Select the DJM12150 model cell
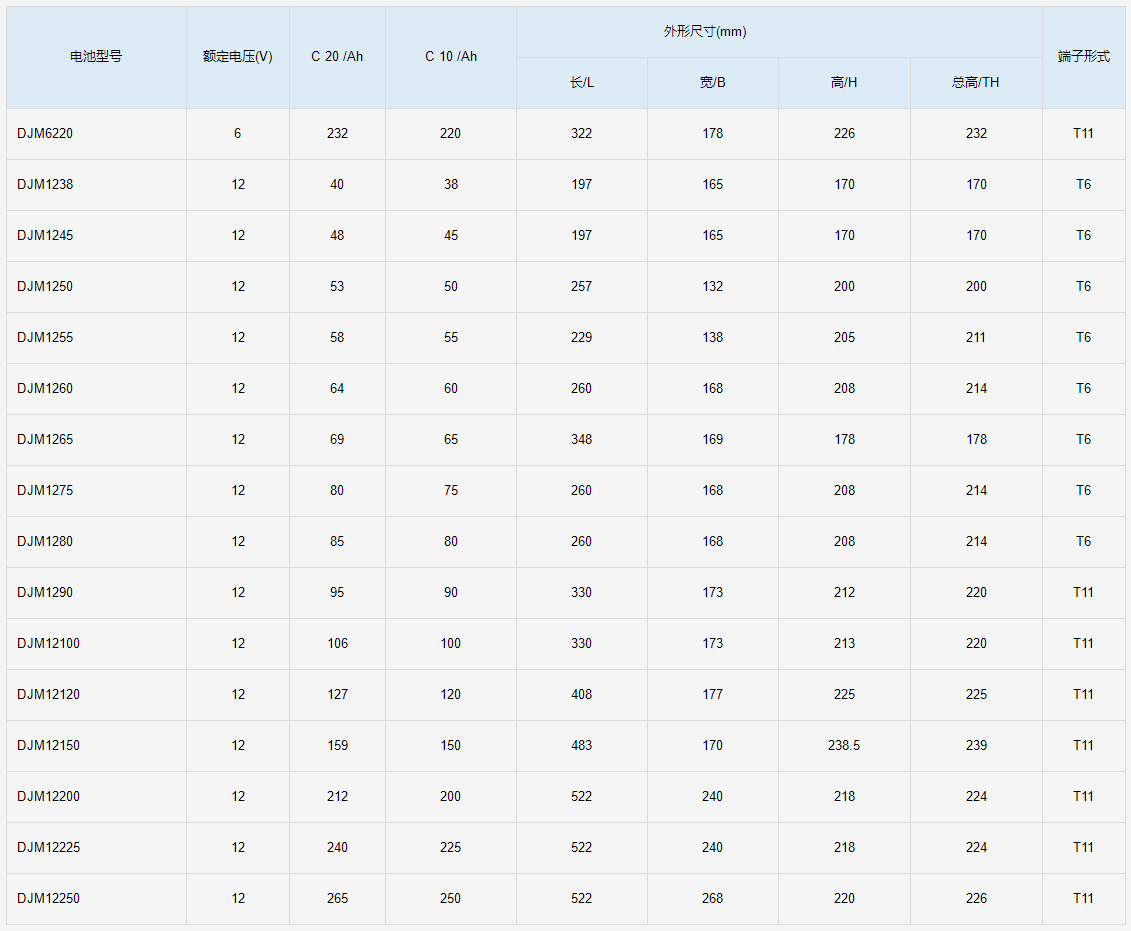Screen dimensions: 1131x931 [96, 746]
